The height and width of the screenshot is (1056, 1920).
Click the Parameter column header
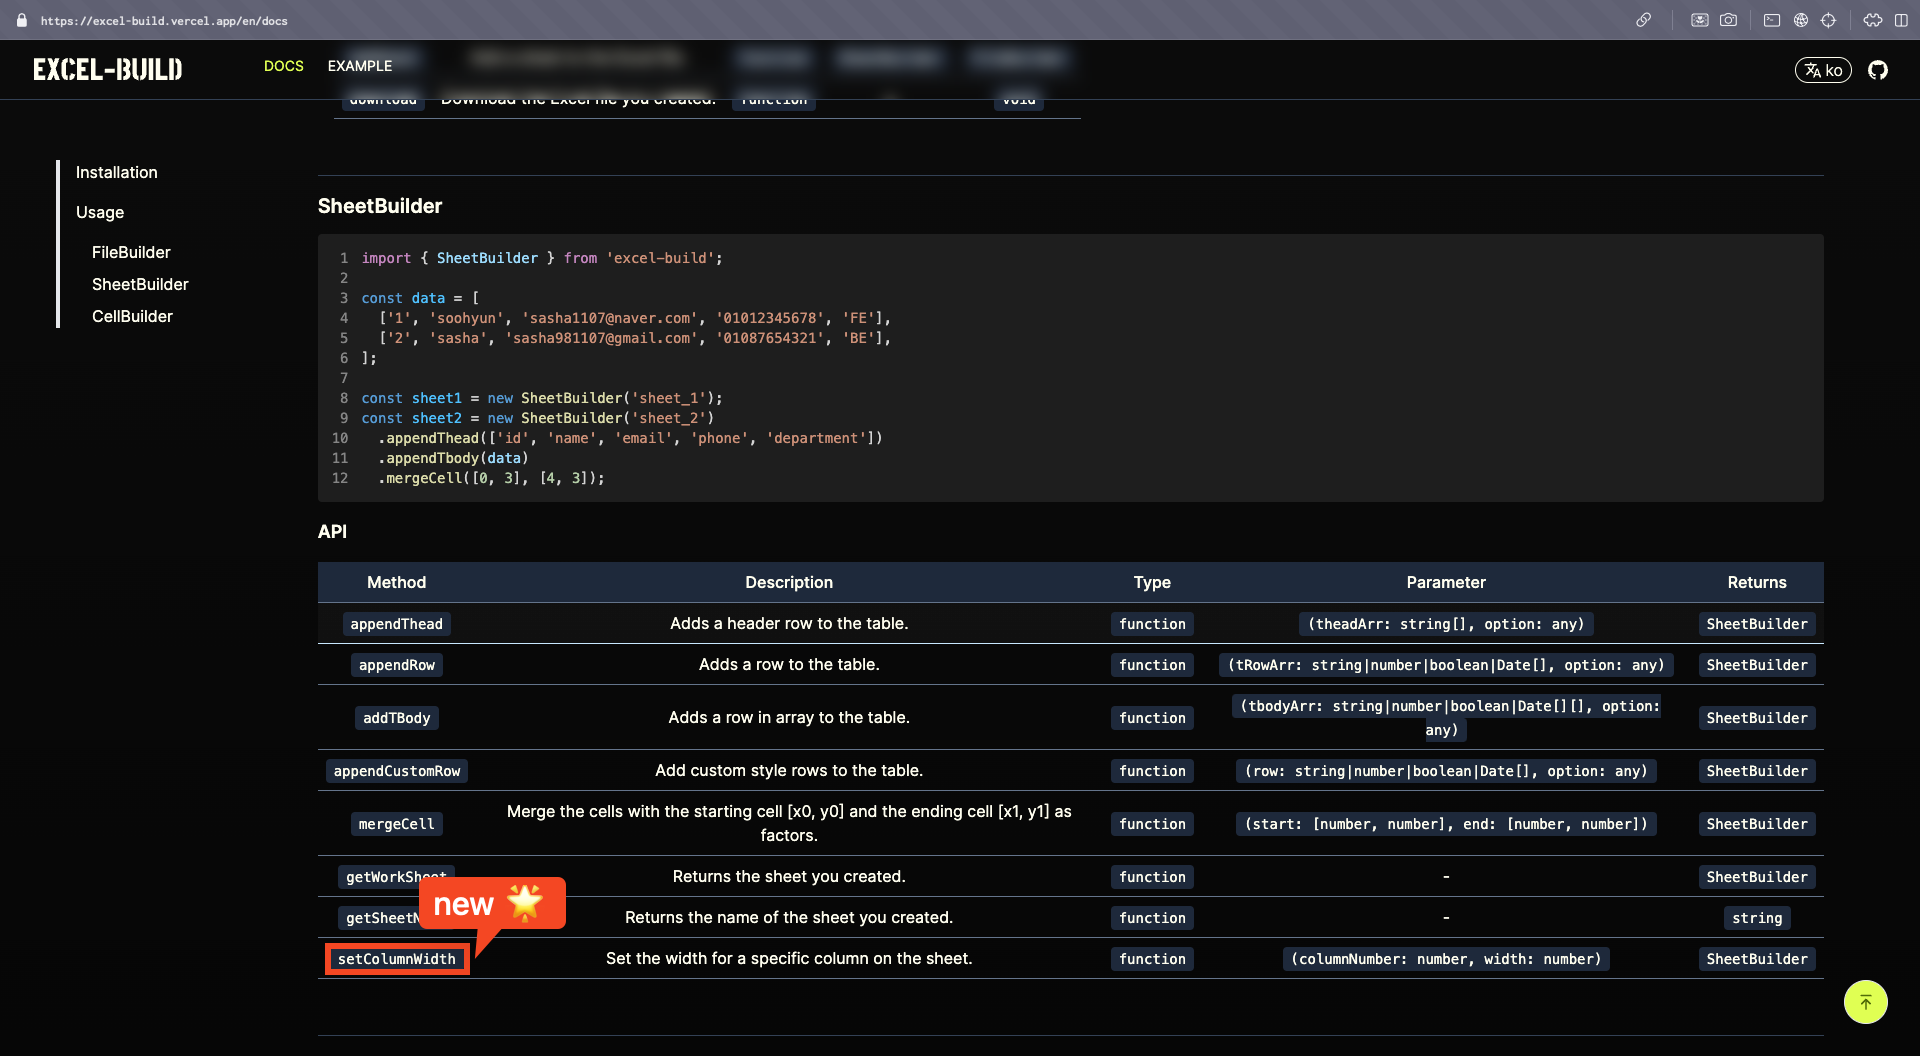pos(1446,582)
